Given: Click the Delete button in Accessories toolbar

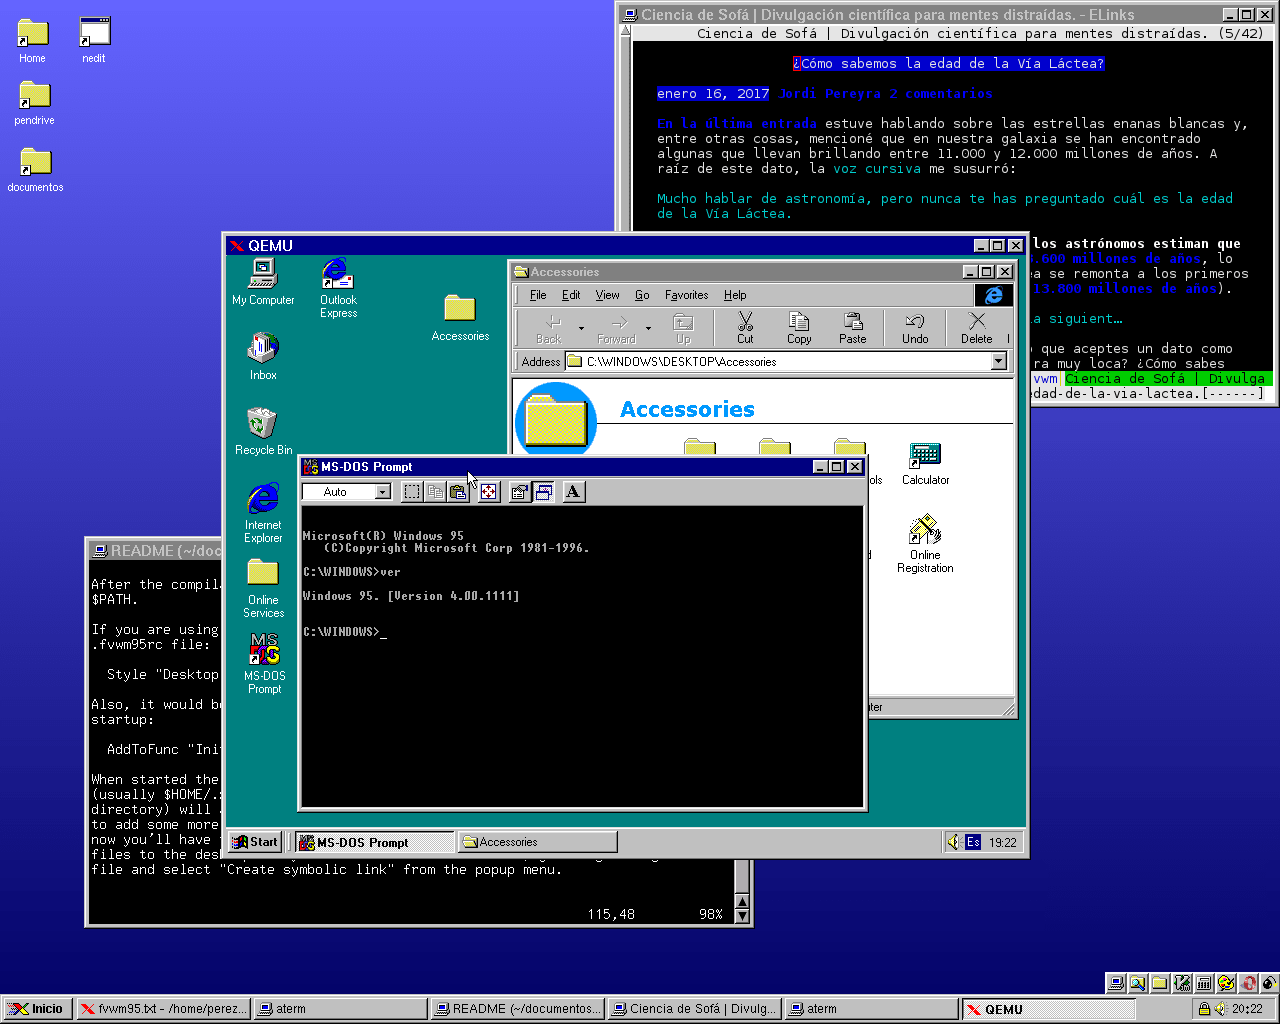Looking at the screenshot, I should (x=977, y=328).
